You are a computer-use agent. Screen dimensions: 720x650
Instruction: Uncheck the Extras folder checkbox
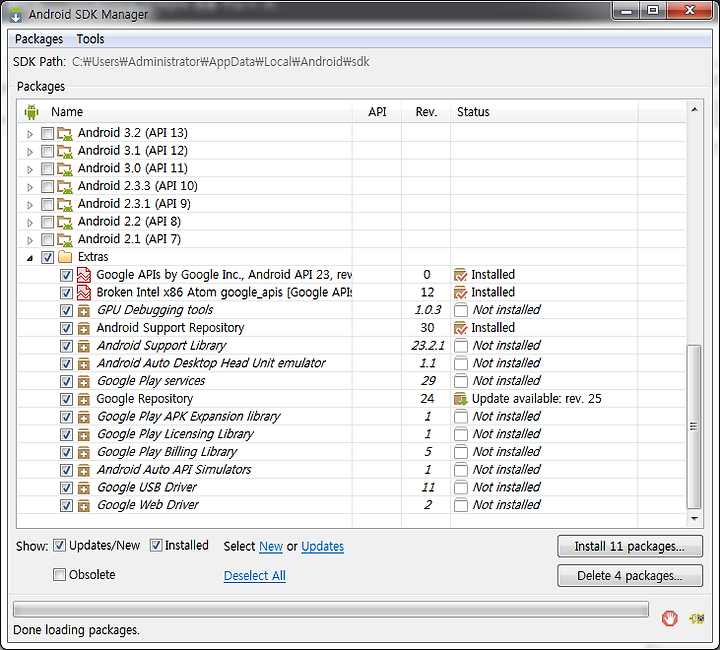tap(48, 257)
